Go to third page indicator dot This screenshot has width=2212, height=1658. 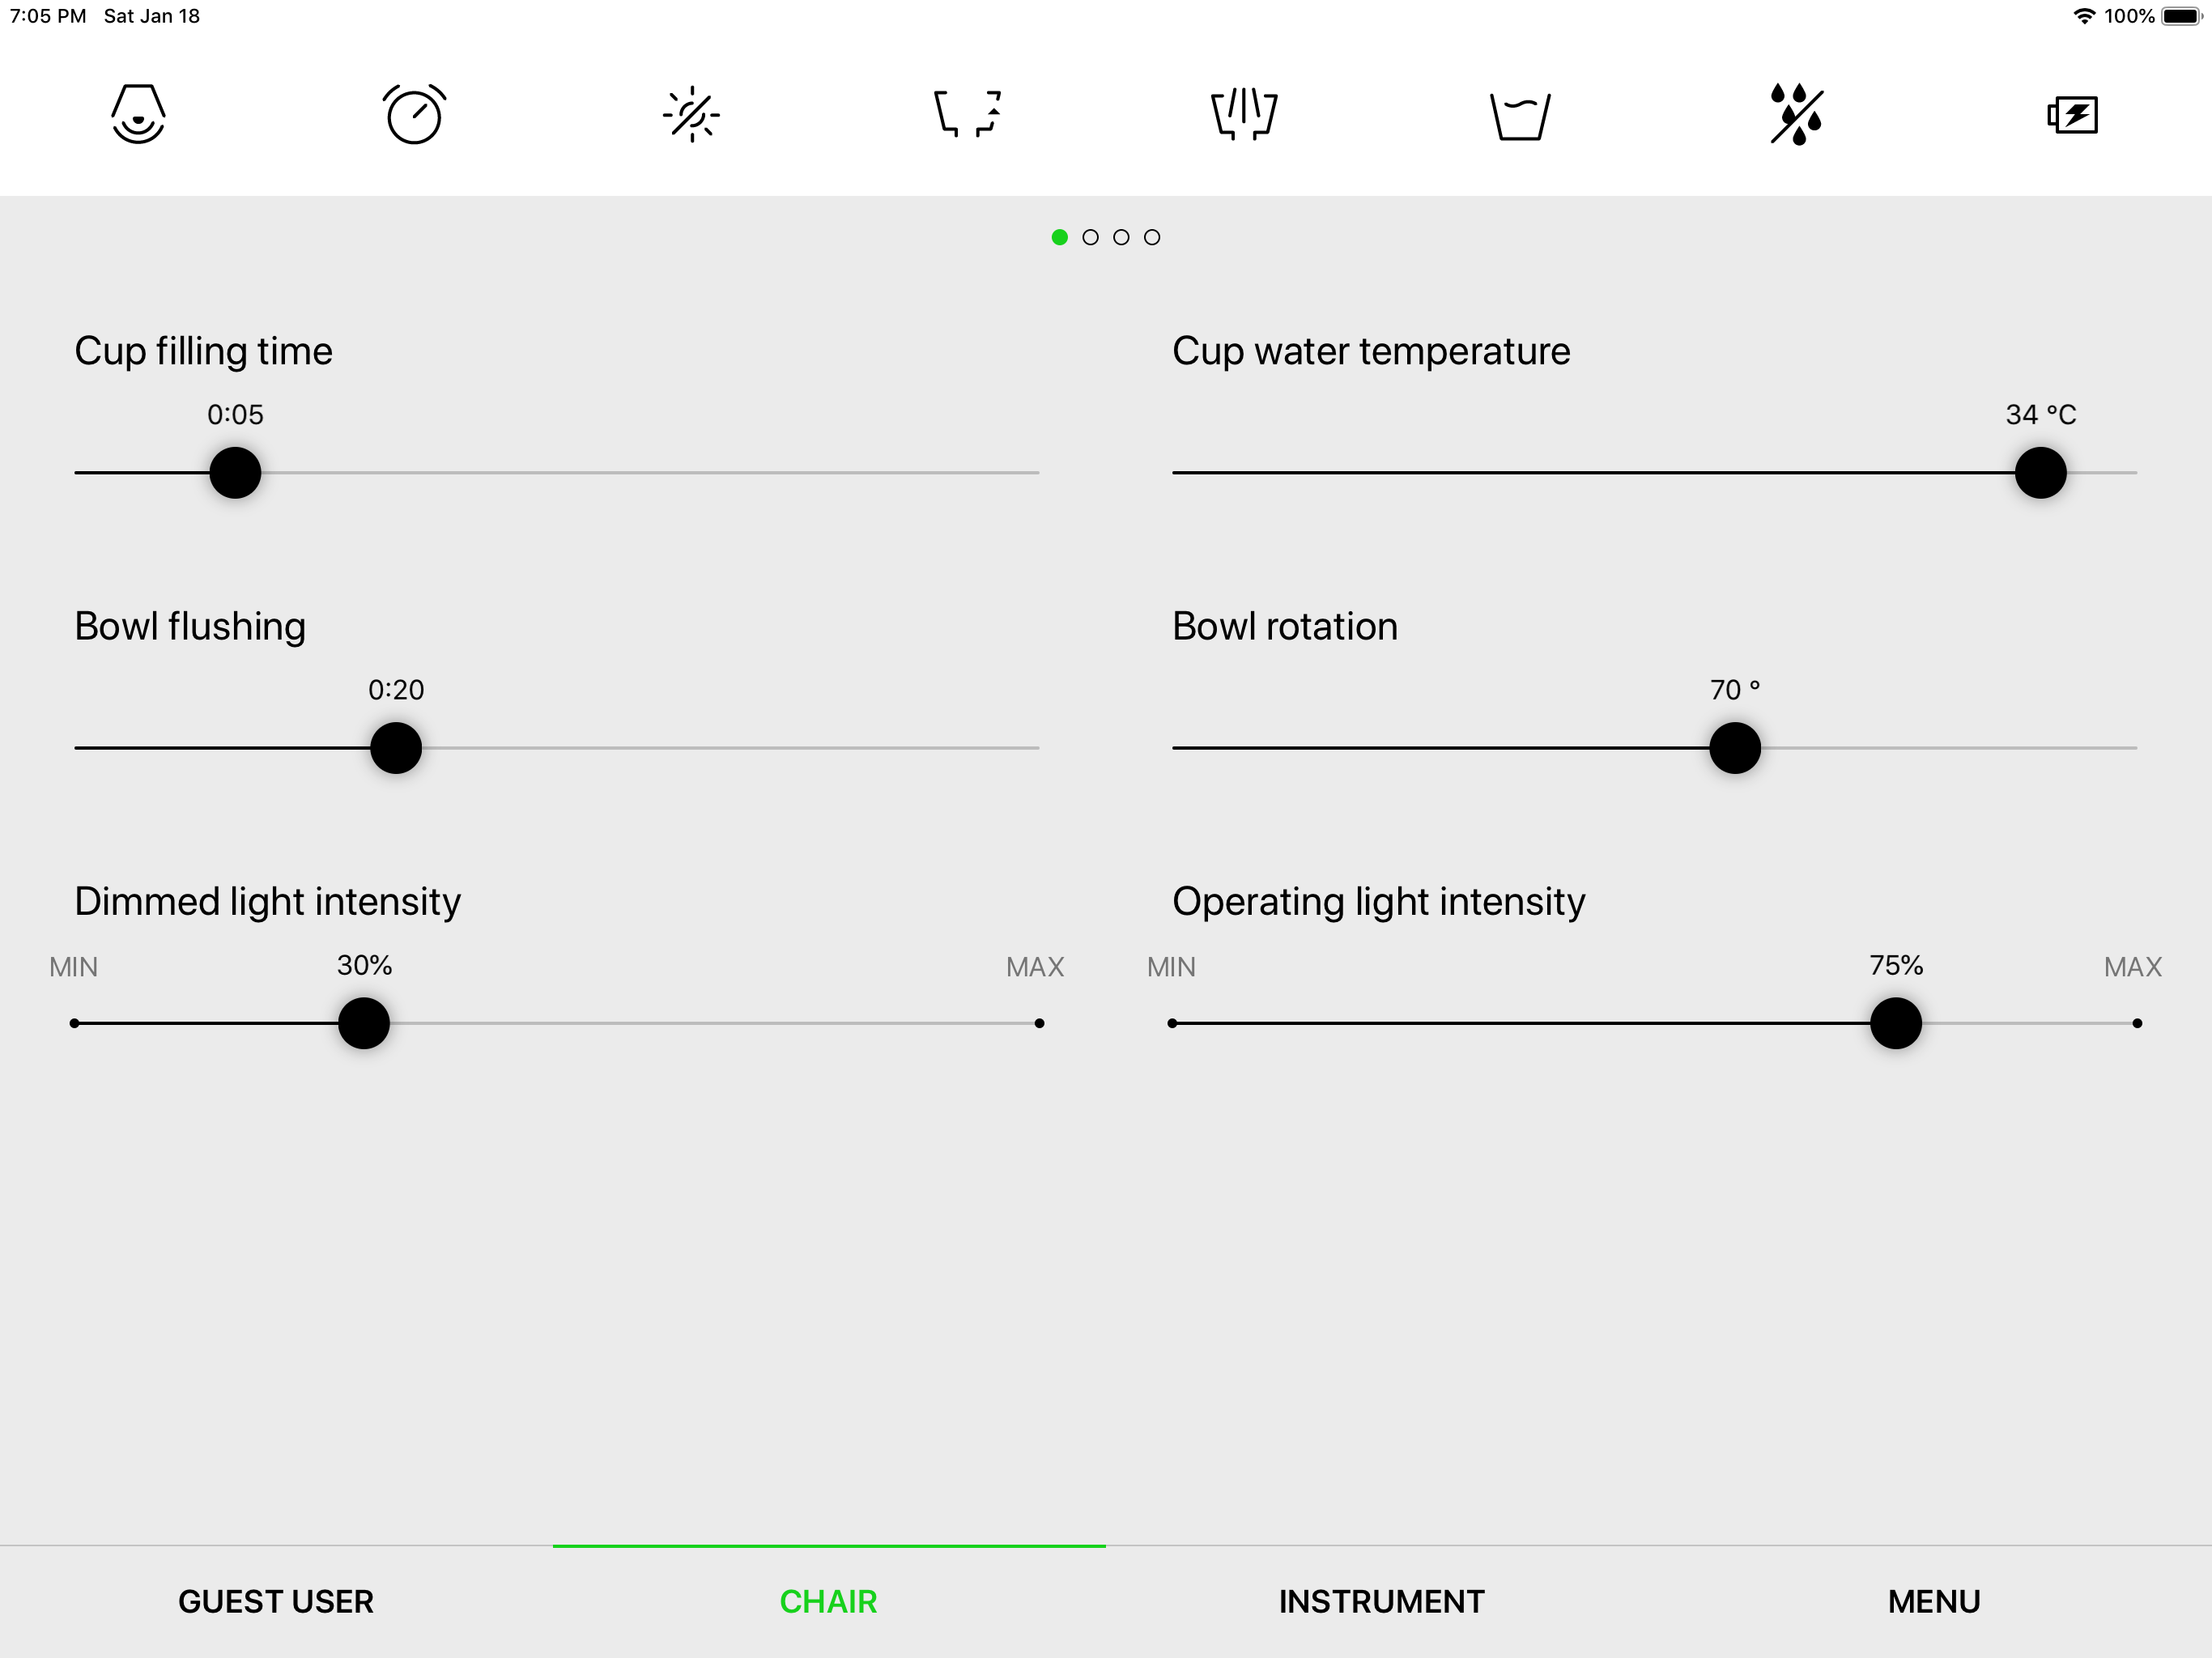(1122, 237)
